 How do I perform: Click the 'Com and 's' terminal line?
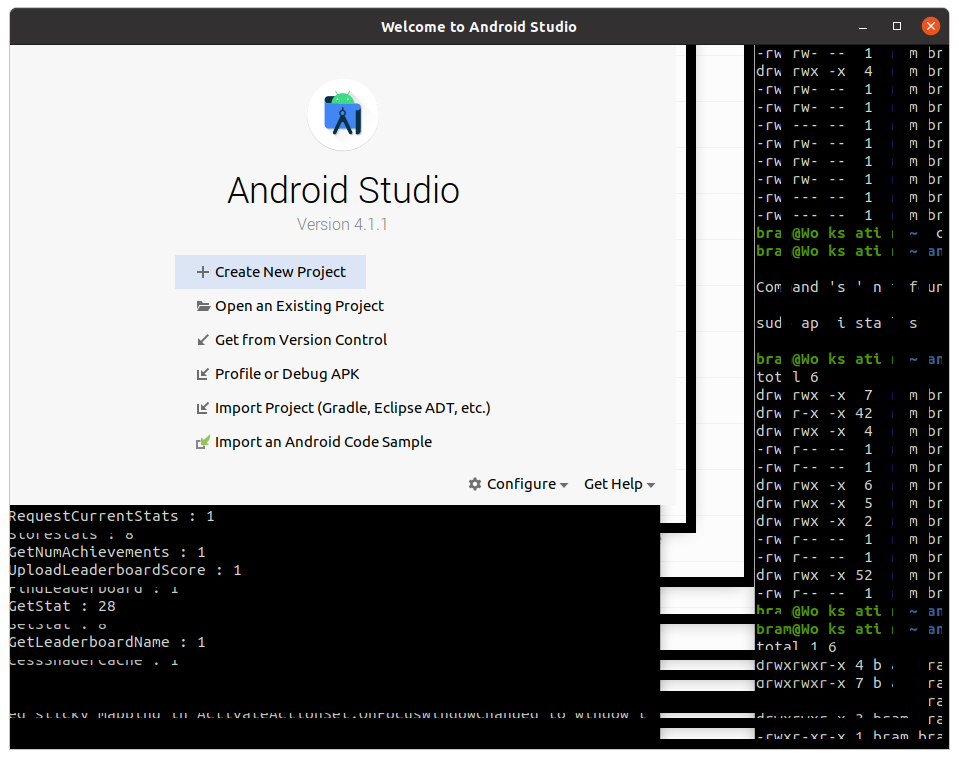coord(850,287)
